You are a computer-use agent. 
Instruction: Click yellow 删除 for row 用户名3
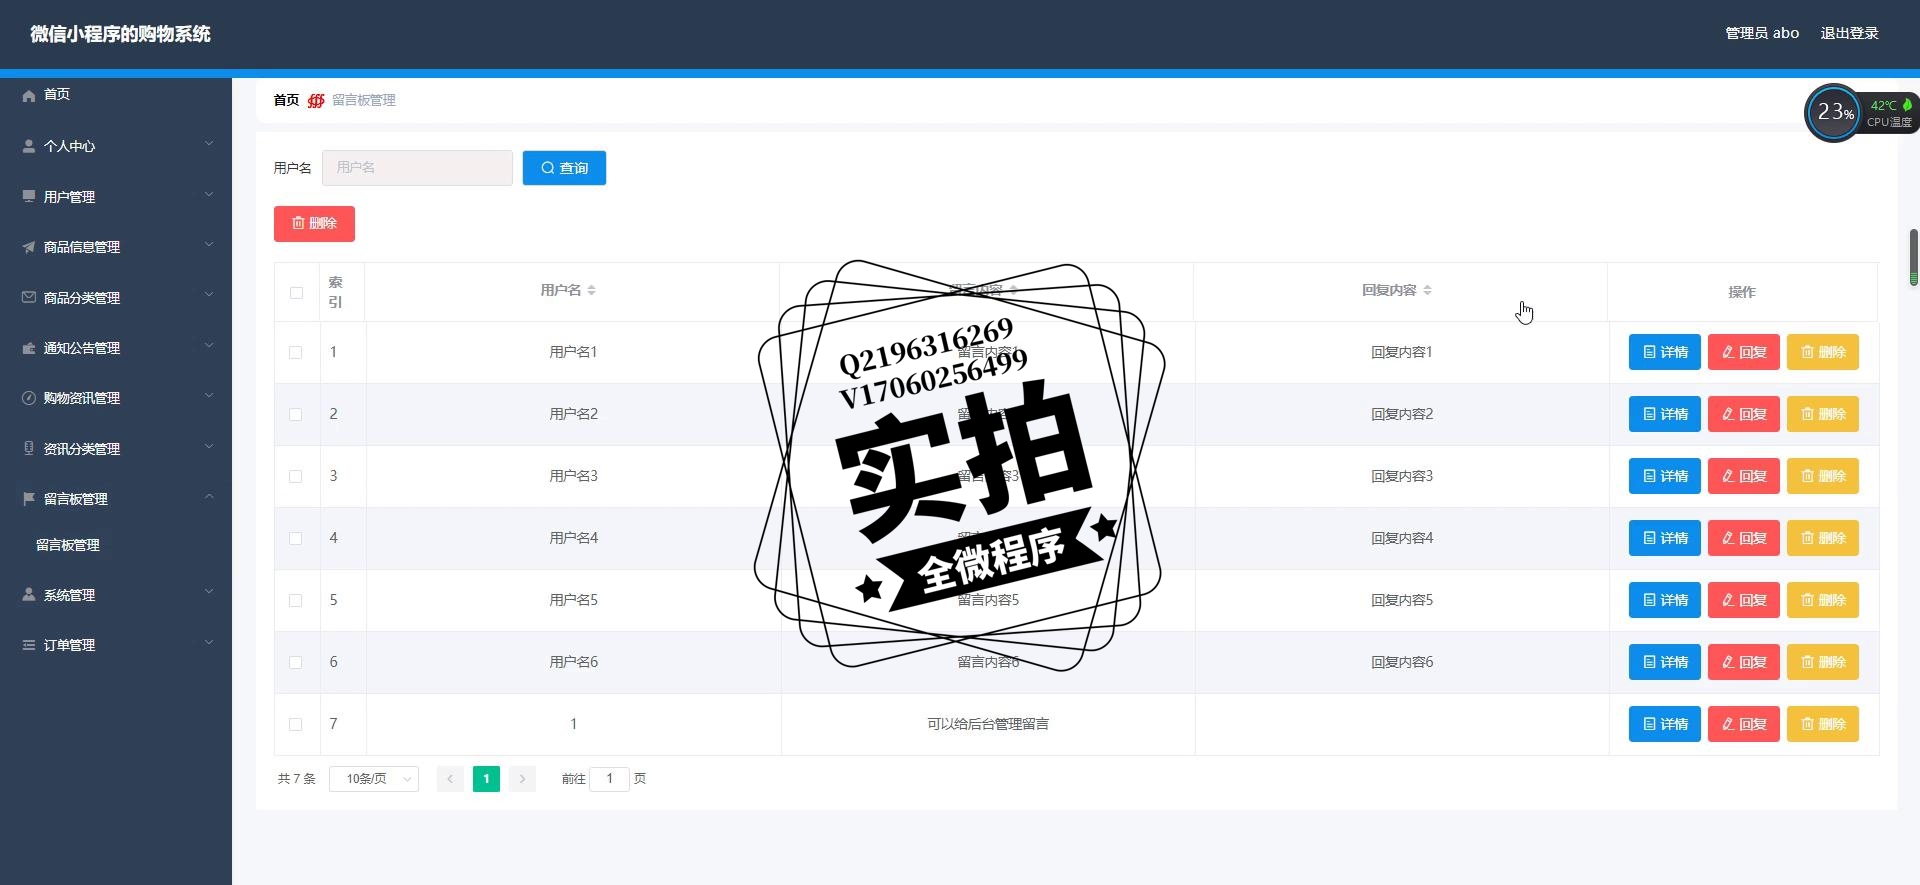(x=1823, y=476)
